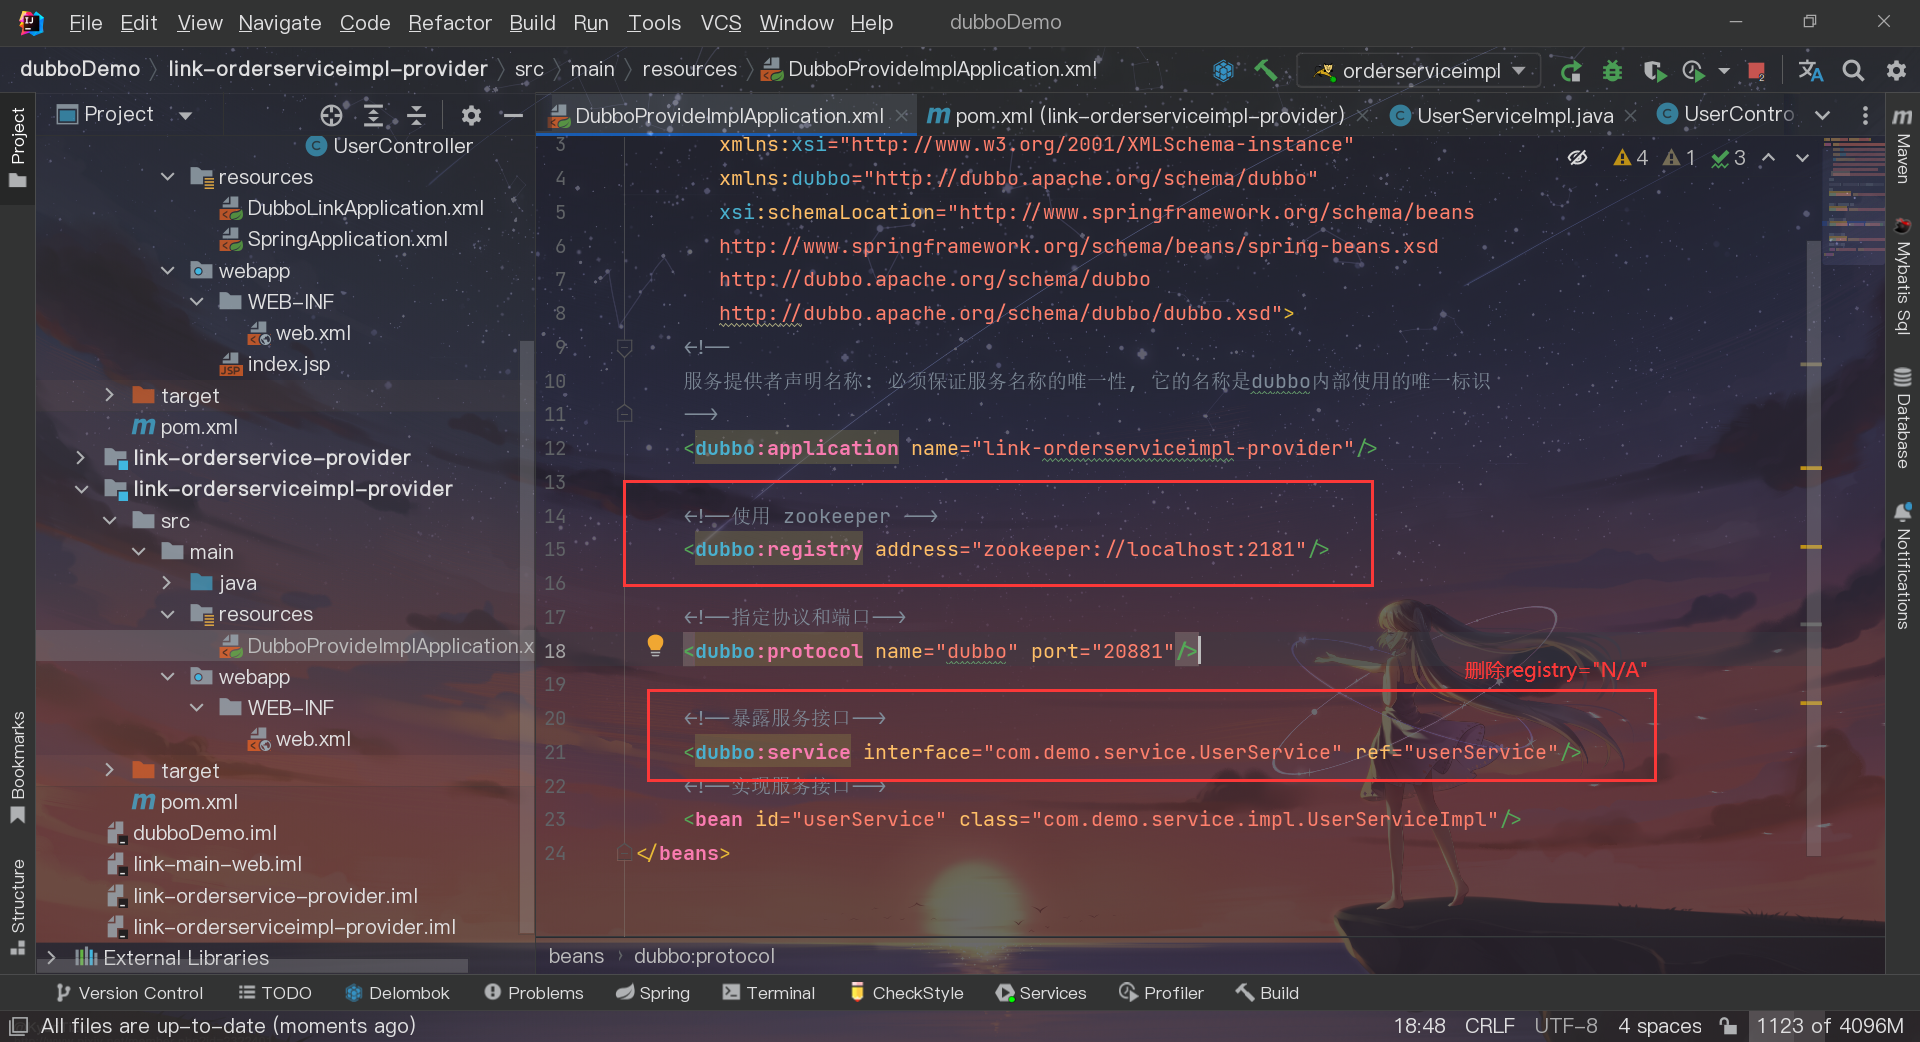Toggle fold marker at line 9
This screenshot has width=1920, height=1042.
click(625, 347)
